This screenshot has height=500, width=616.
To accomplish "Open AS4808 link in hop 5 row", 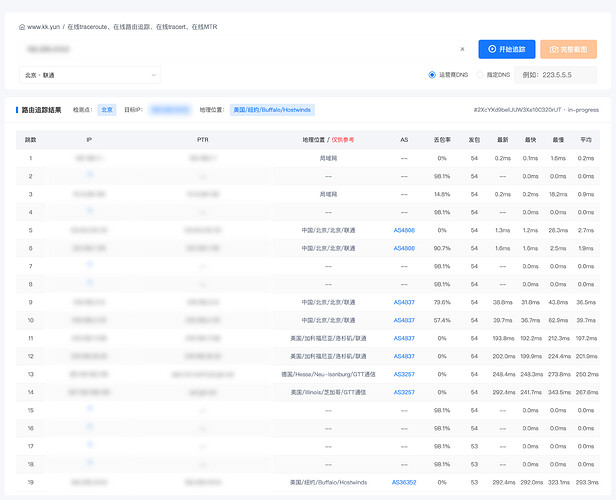I will pos(404,230).
